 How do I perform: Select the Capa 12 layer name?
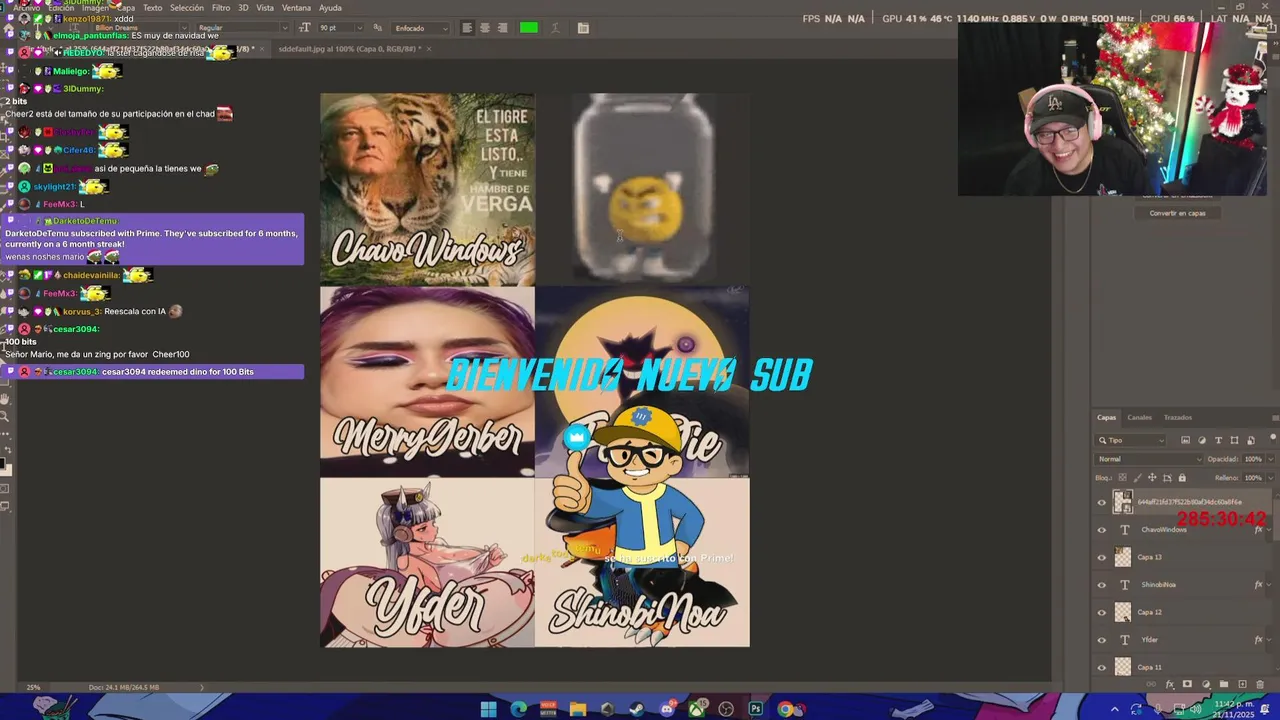click(1149, 612)
